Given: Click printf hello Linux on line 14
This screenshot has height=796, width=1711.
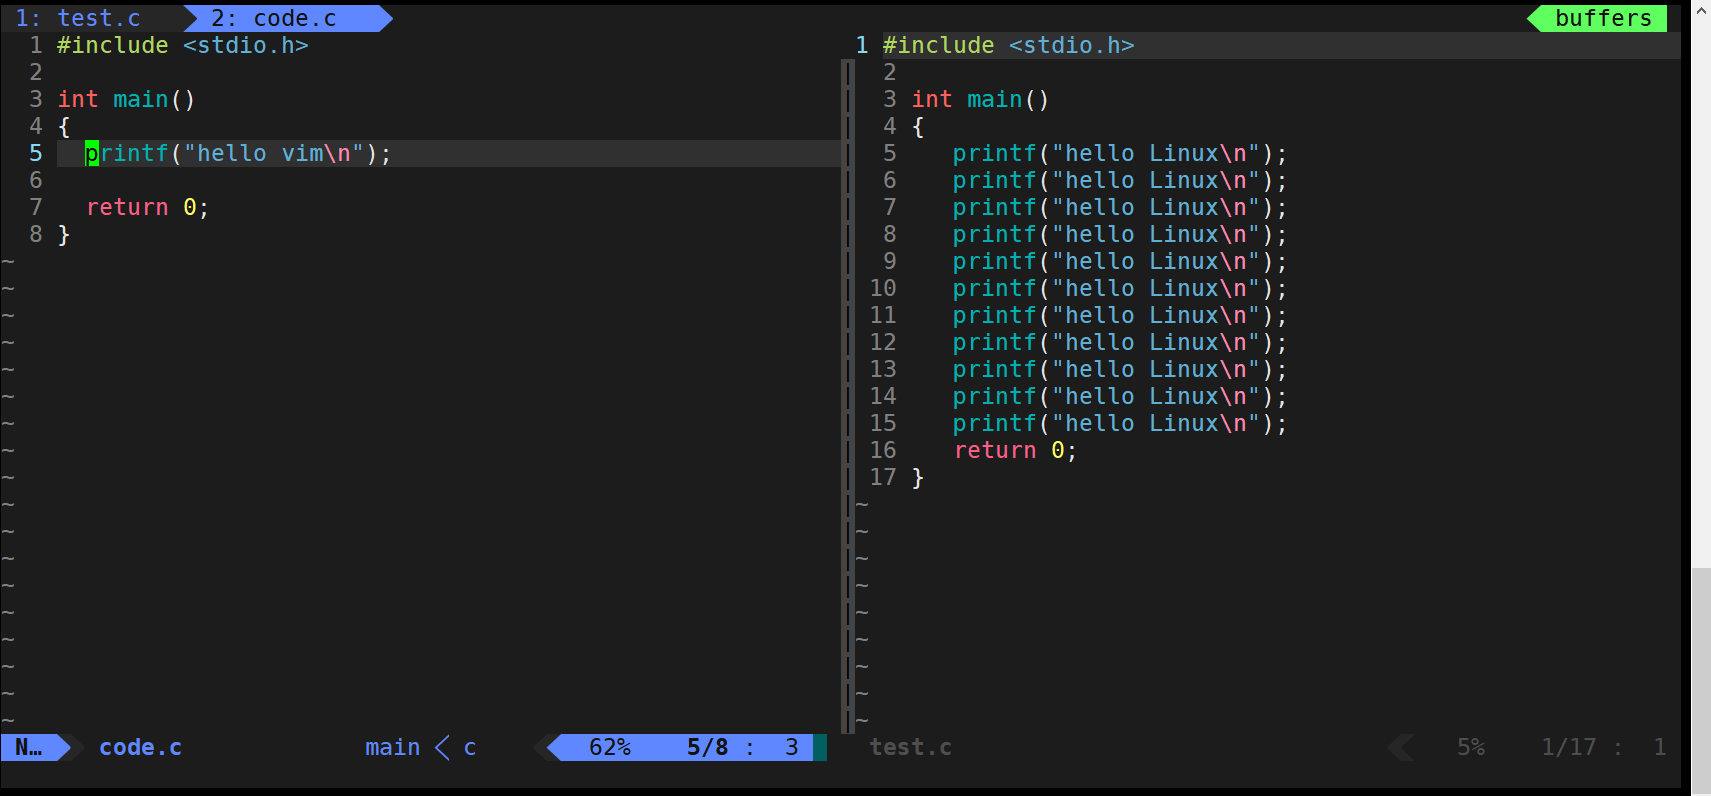Looking at the screenshot, I should (x=1120, y=396).
